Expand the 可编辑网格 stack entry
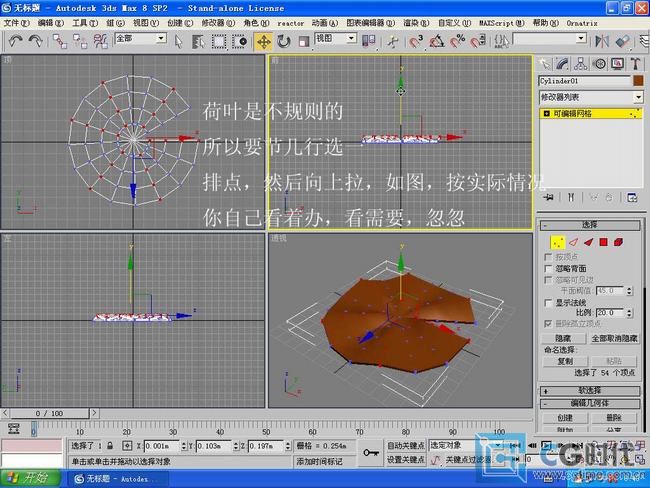 546,114
